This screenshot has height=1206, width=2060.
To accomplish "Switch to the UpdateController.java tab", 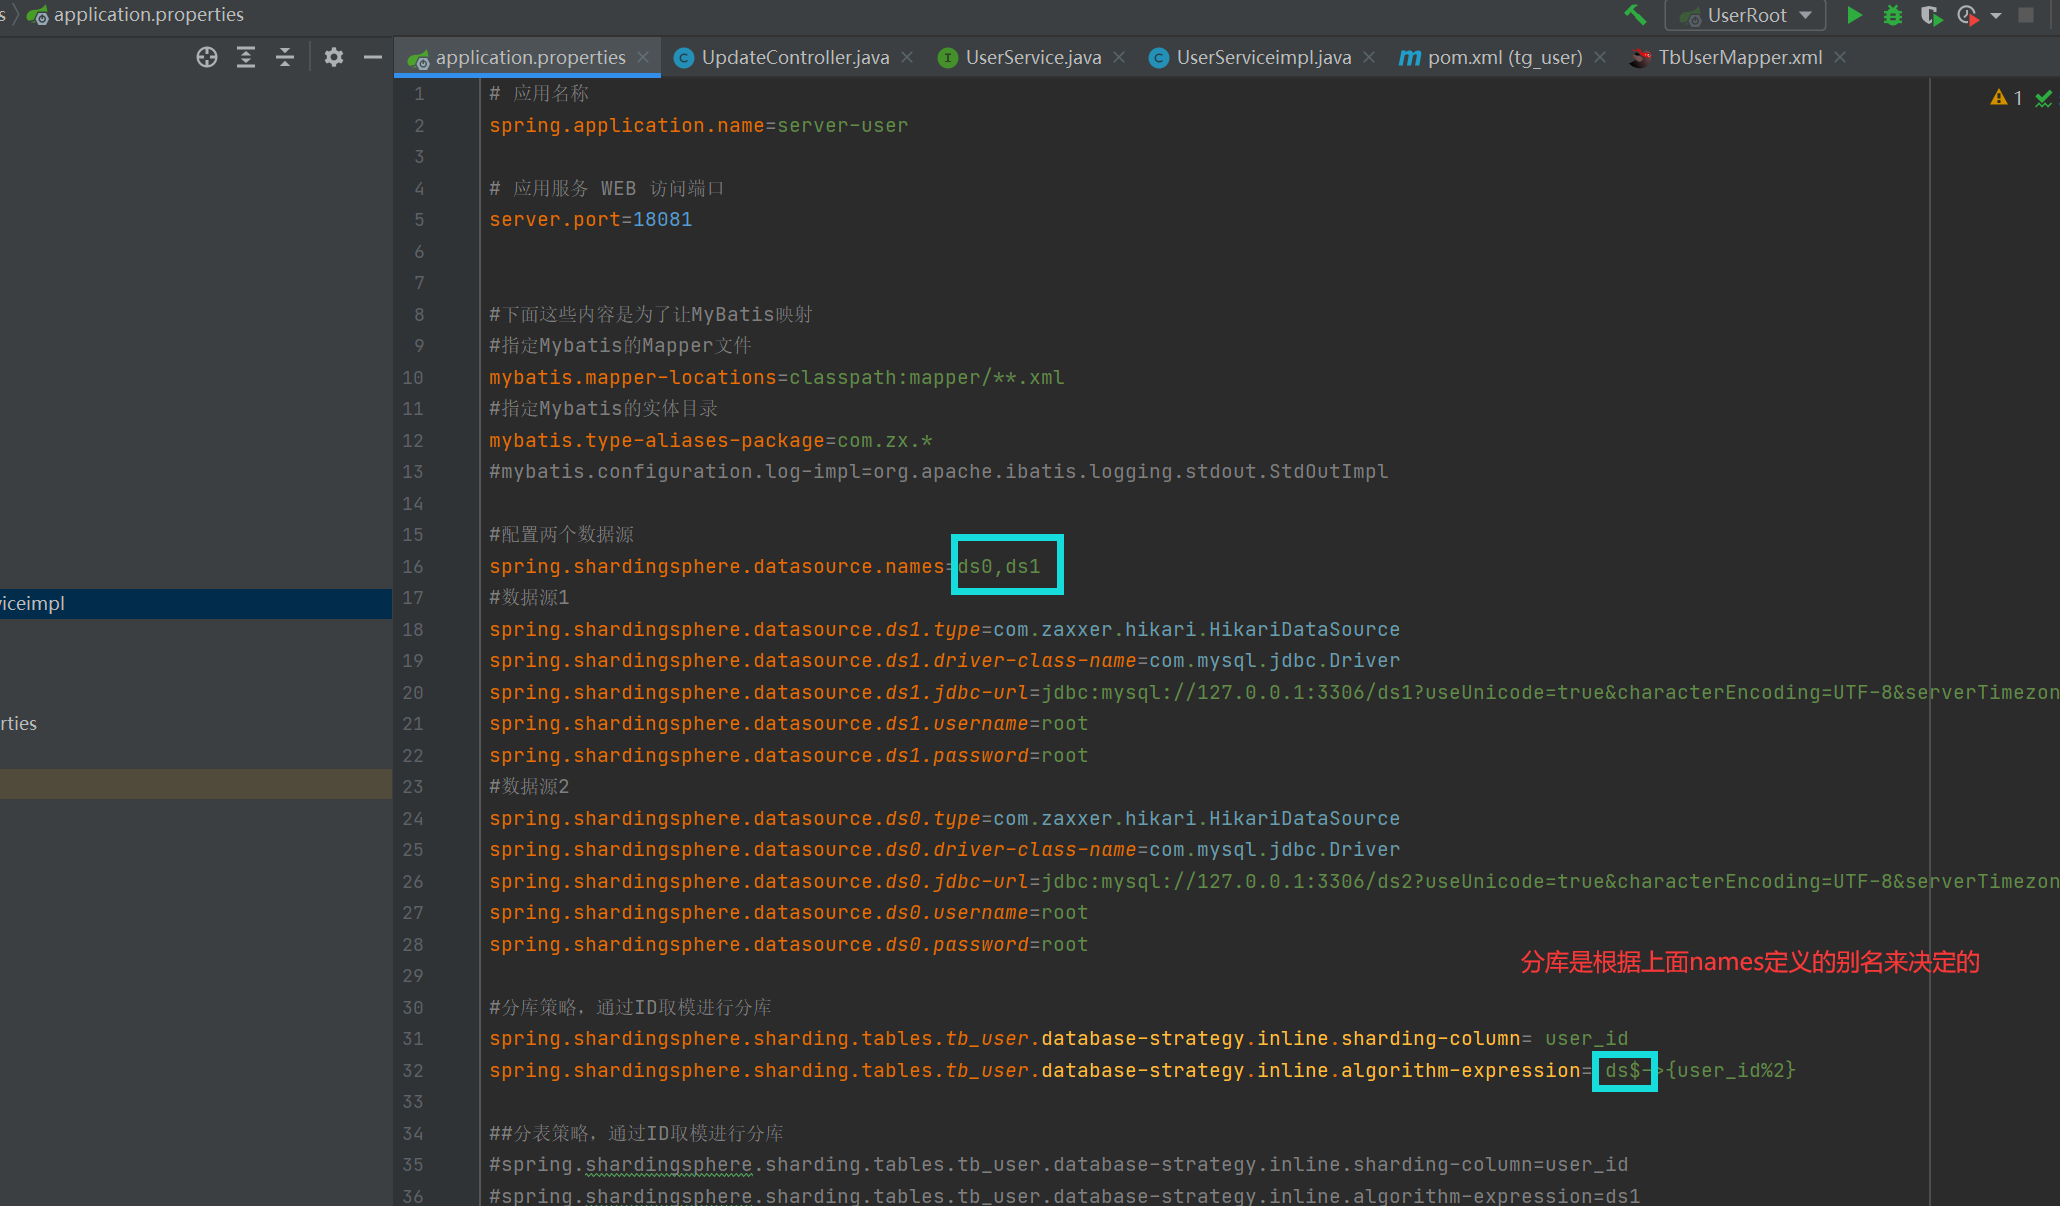I will (795, 57).
